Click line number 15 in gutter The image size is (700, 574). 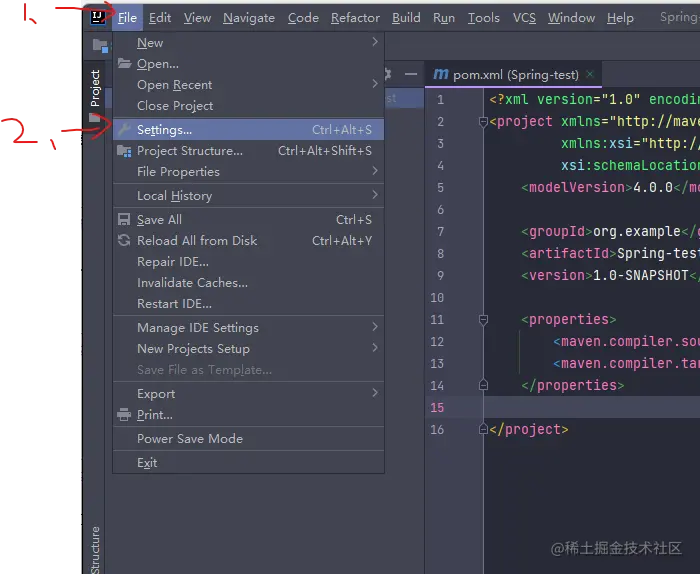coord(437,408)
